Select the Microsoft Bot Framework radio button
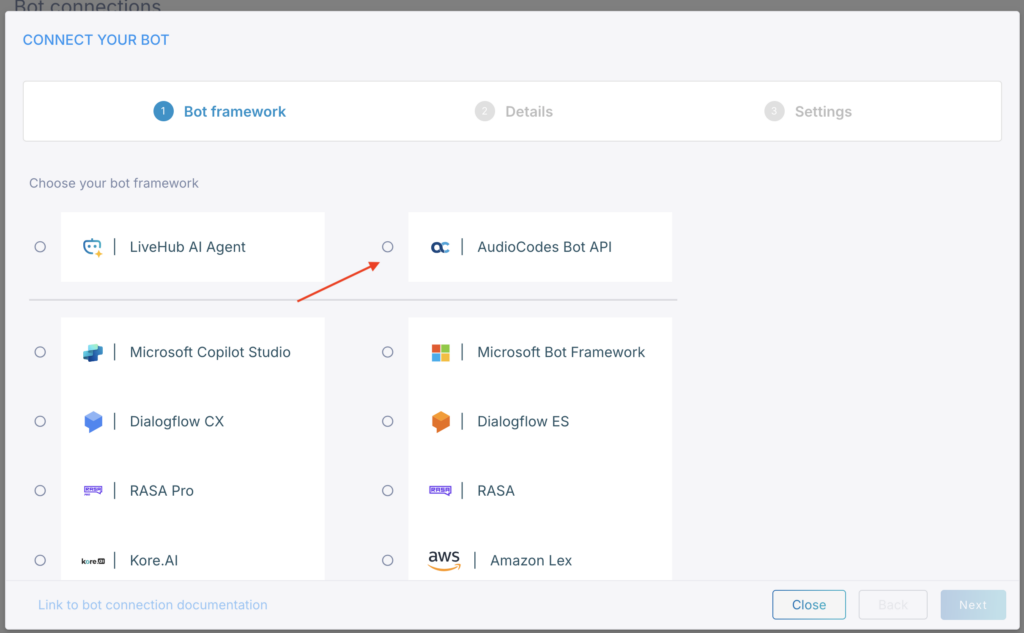The width and height of the screenshot is (1024, 633). click(388, 352)
